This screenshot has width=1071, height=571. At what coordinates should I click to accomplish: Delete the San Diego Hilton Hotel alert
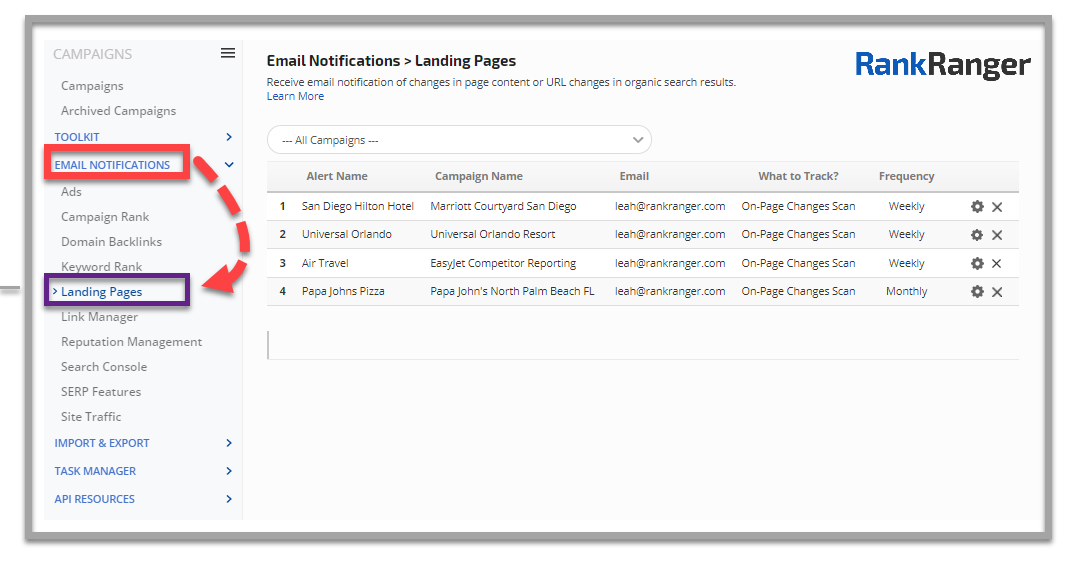pos(997,207)
